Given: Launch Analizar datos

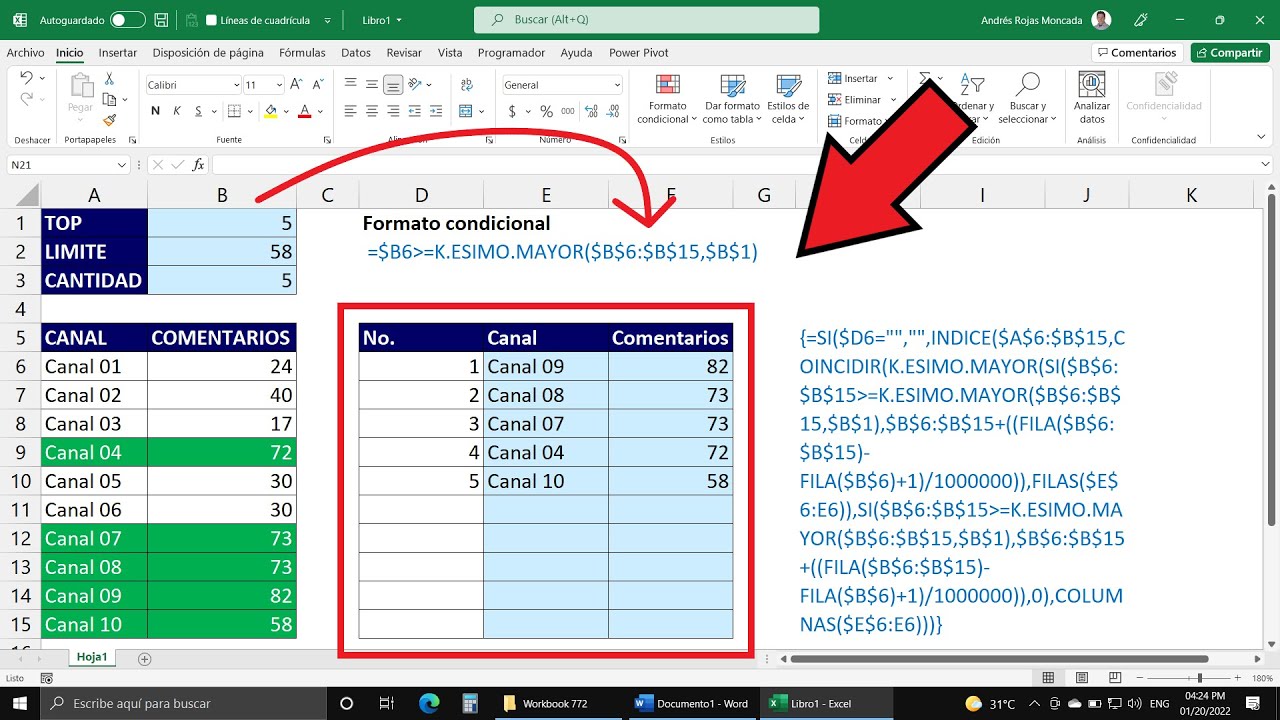Looking at the screenshot, I should 1090,98.
